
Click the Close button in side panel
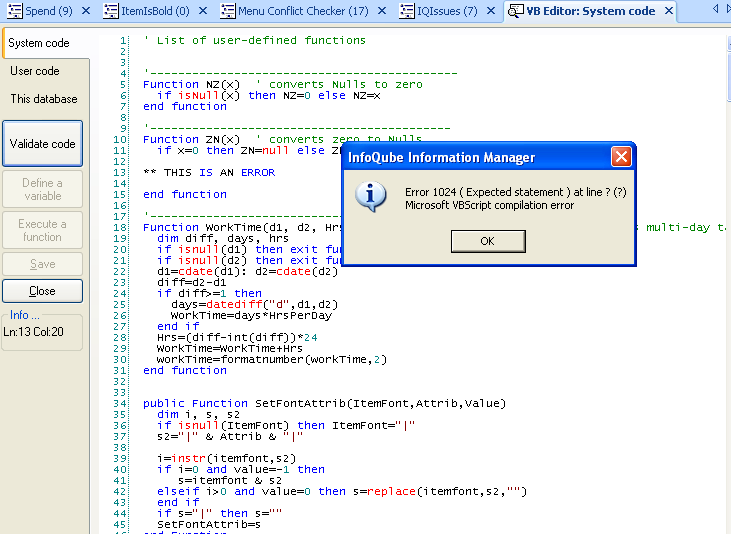(x=42, y=291)
